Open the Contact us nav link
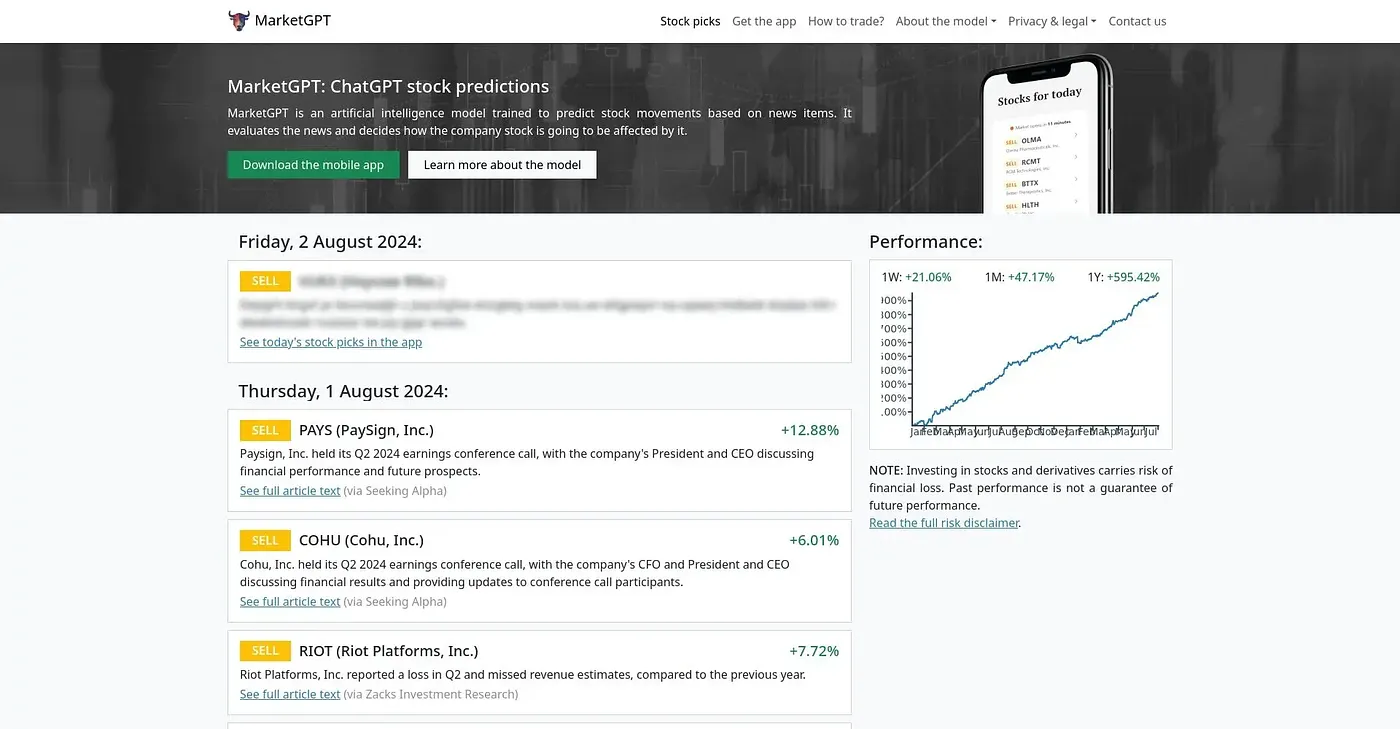This screenshot has height=729, width=1400. click(x=1137, y=21)
